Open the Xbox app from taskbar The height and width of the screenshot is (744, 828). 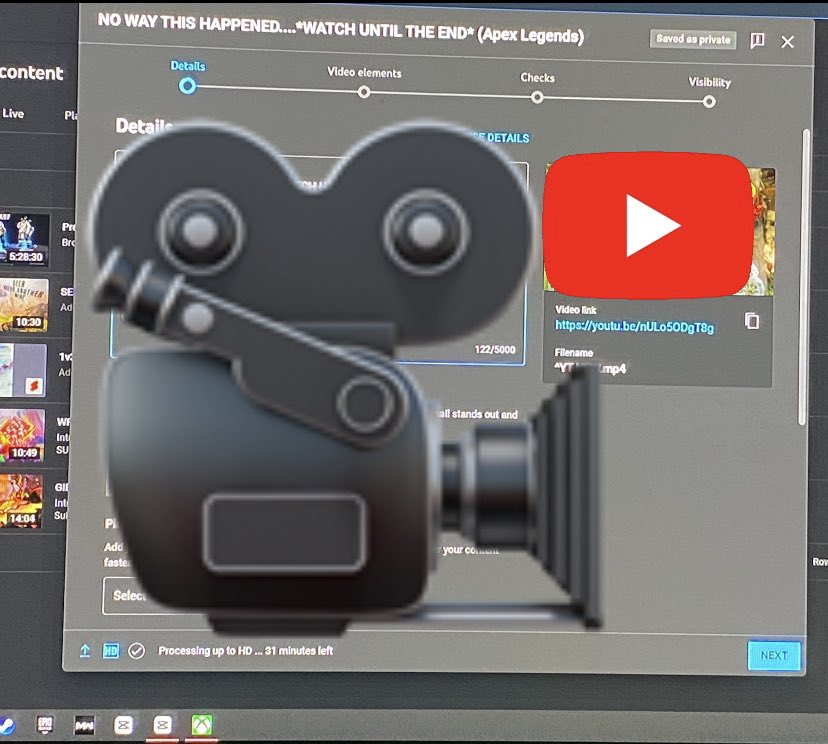[x=202, y=725]
